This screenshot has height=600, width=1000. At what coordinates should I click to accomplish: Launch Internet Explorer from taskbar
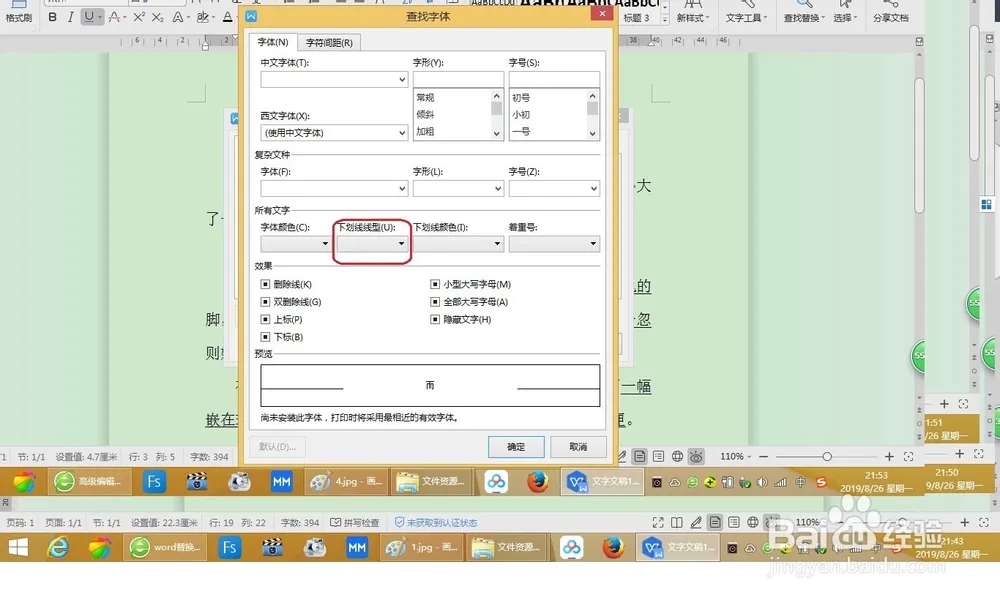(58, 548)
